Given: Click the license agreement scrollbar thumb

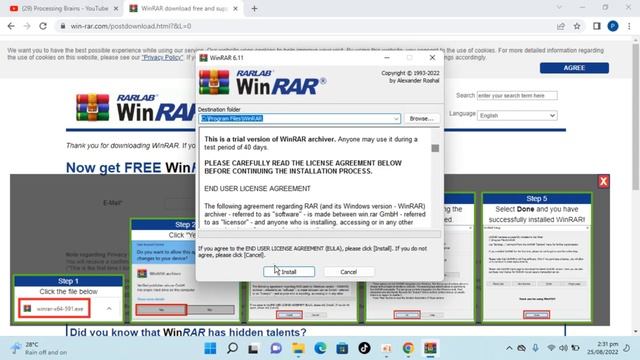Looking at the screenshot, I should click(x=435, y=148).
